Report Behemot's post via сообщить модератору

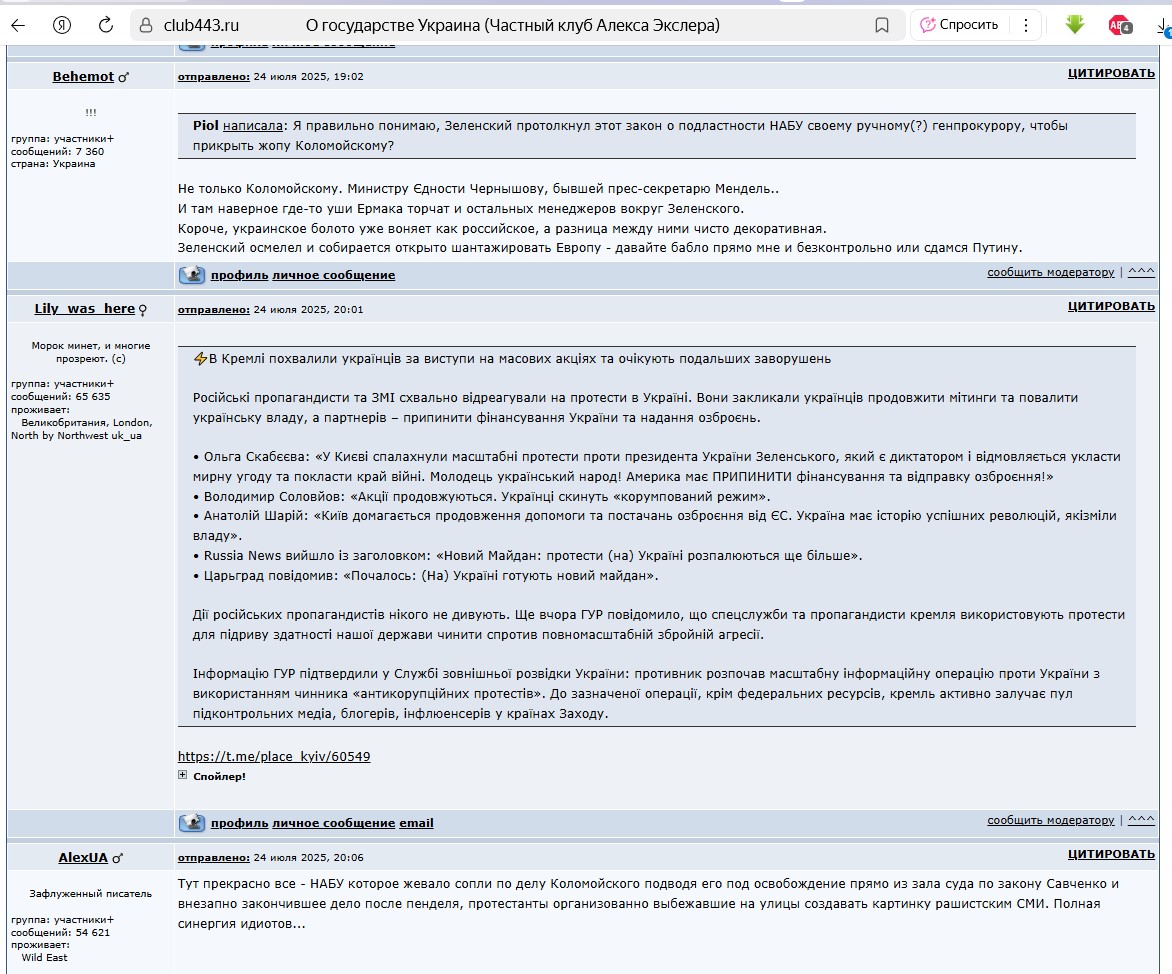[x=1050, y=272]
